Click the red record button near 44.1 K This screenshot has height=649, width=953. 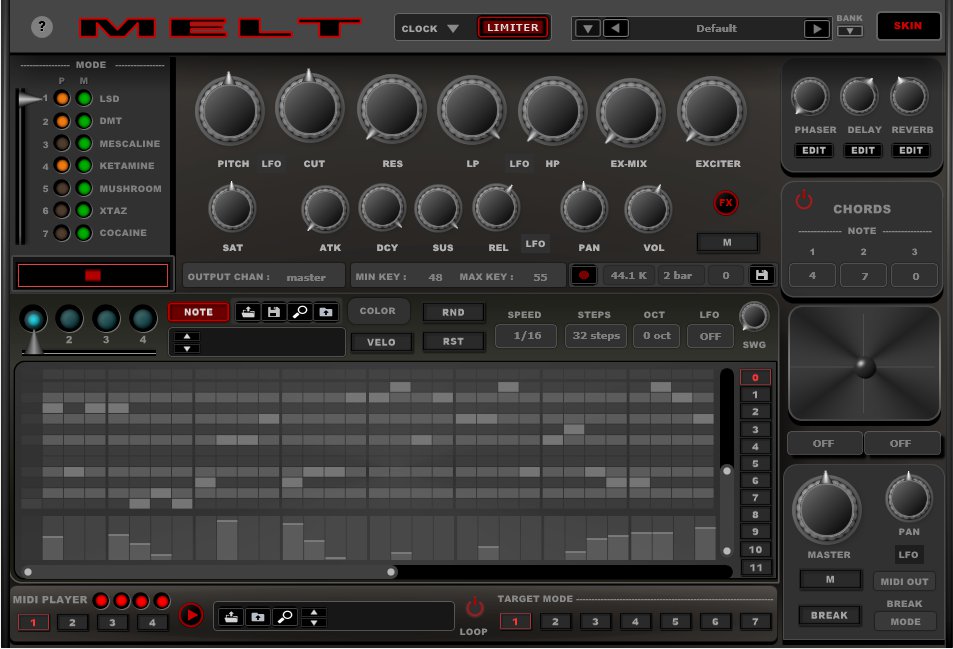(584, 275)
